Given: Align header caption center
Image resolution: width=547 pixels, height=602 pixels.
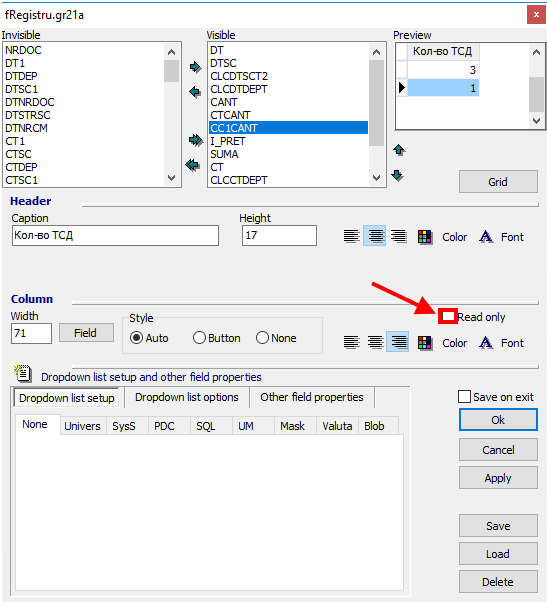Looking at the screenshot, I should pyautogui.click(x=375, y=236).
